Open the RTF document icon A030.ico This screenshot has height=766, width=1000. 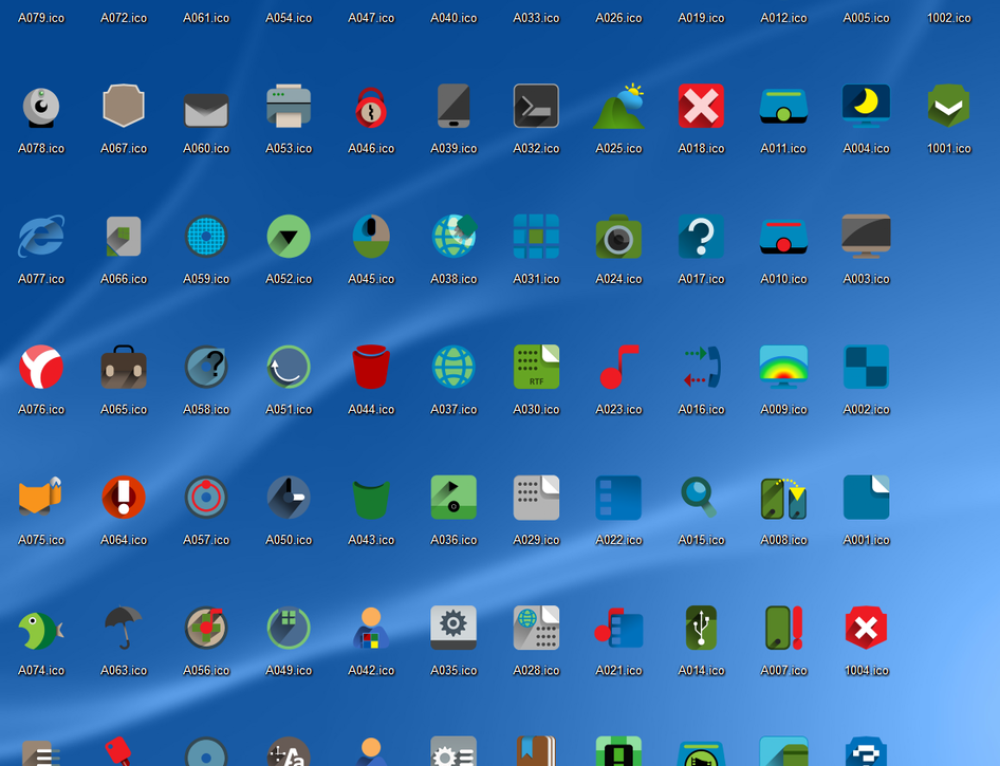536,366
